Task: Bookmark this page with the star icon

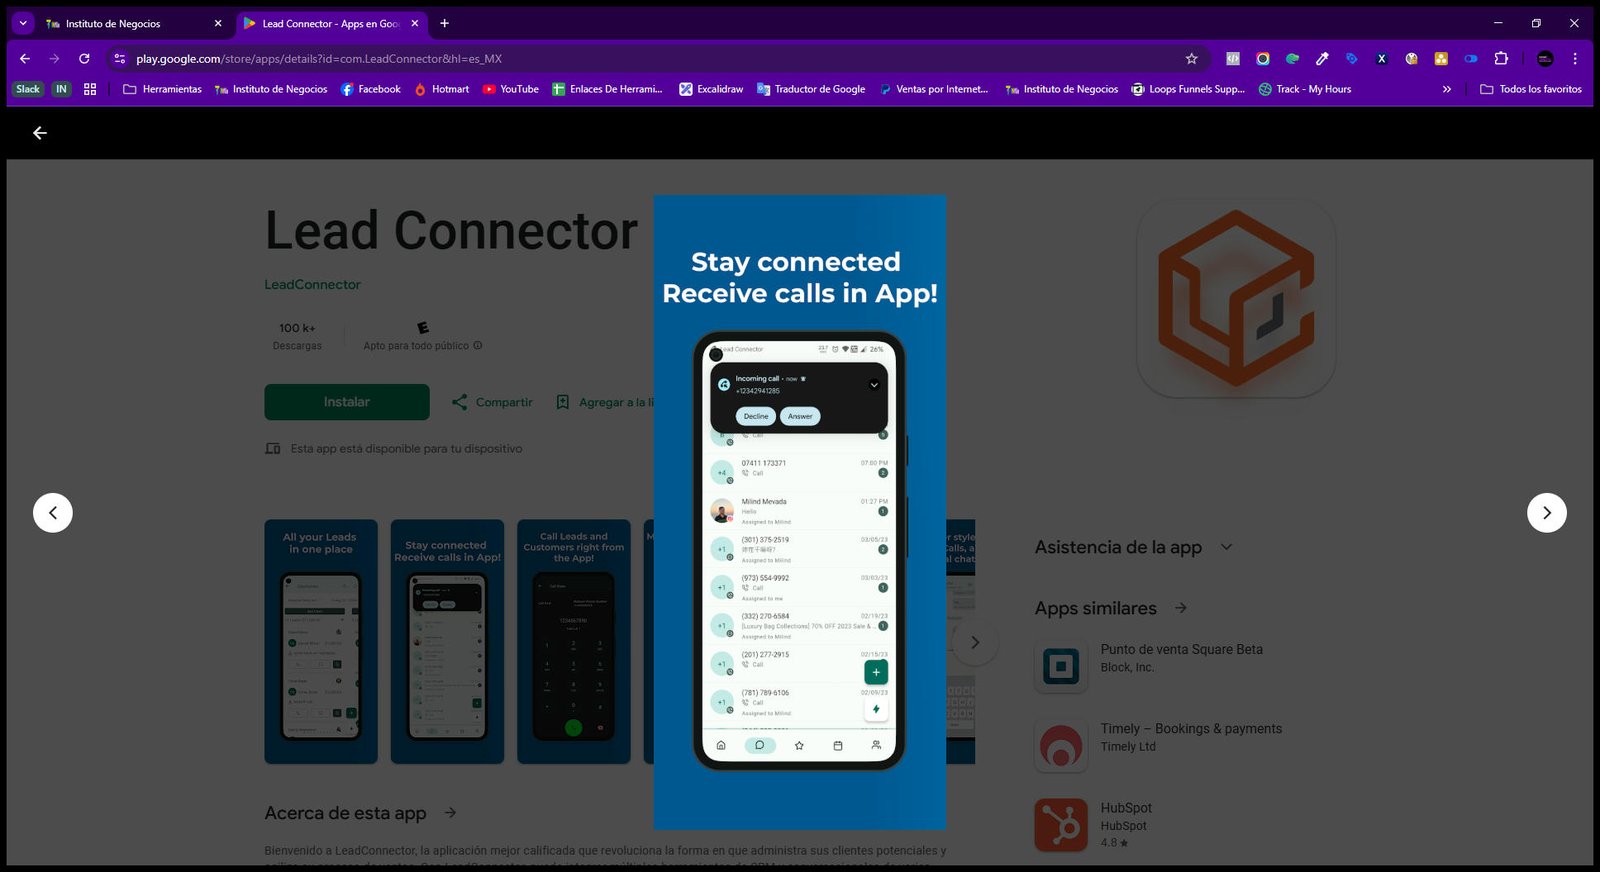Action: [1191, 59]
